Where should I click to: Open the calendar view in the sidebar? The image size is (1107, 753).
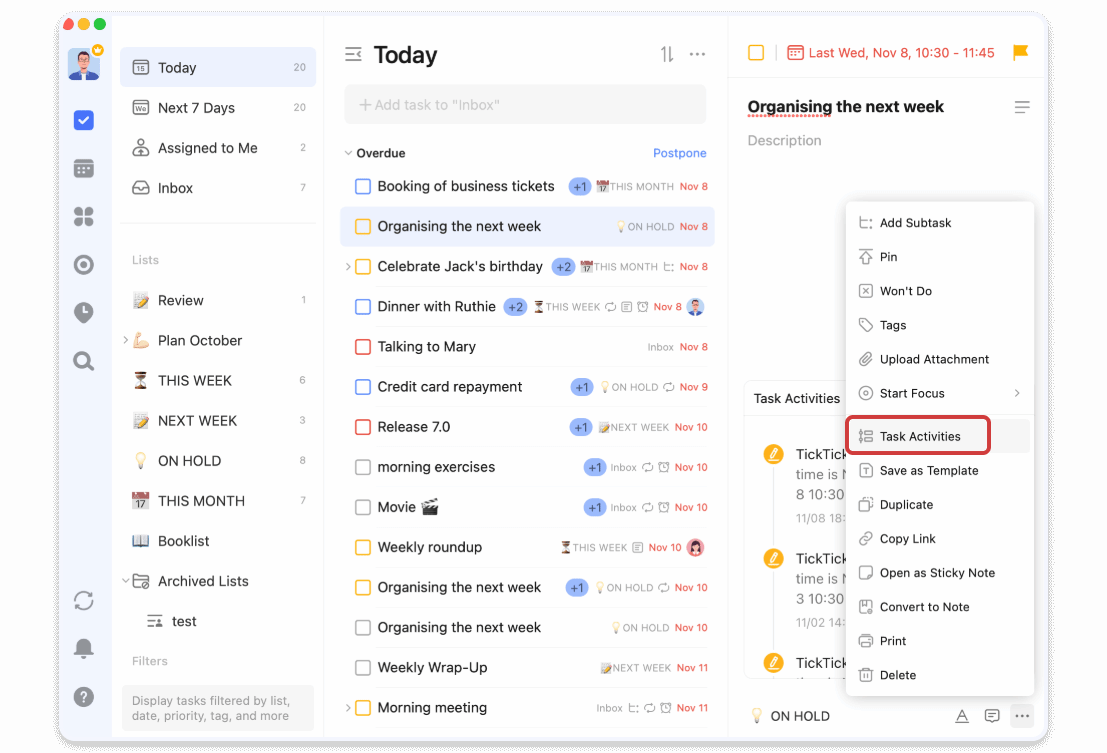point(84,168)
